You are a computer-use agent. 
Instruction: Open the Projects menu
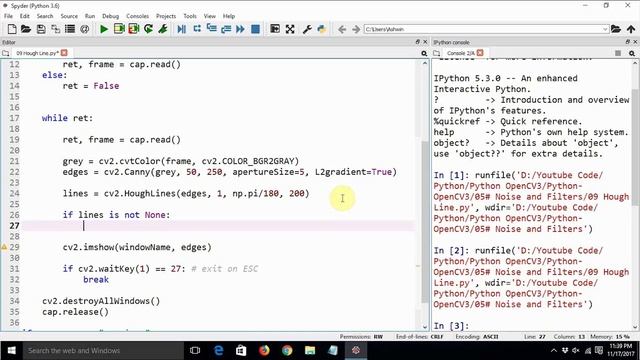166,16
